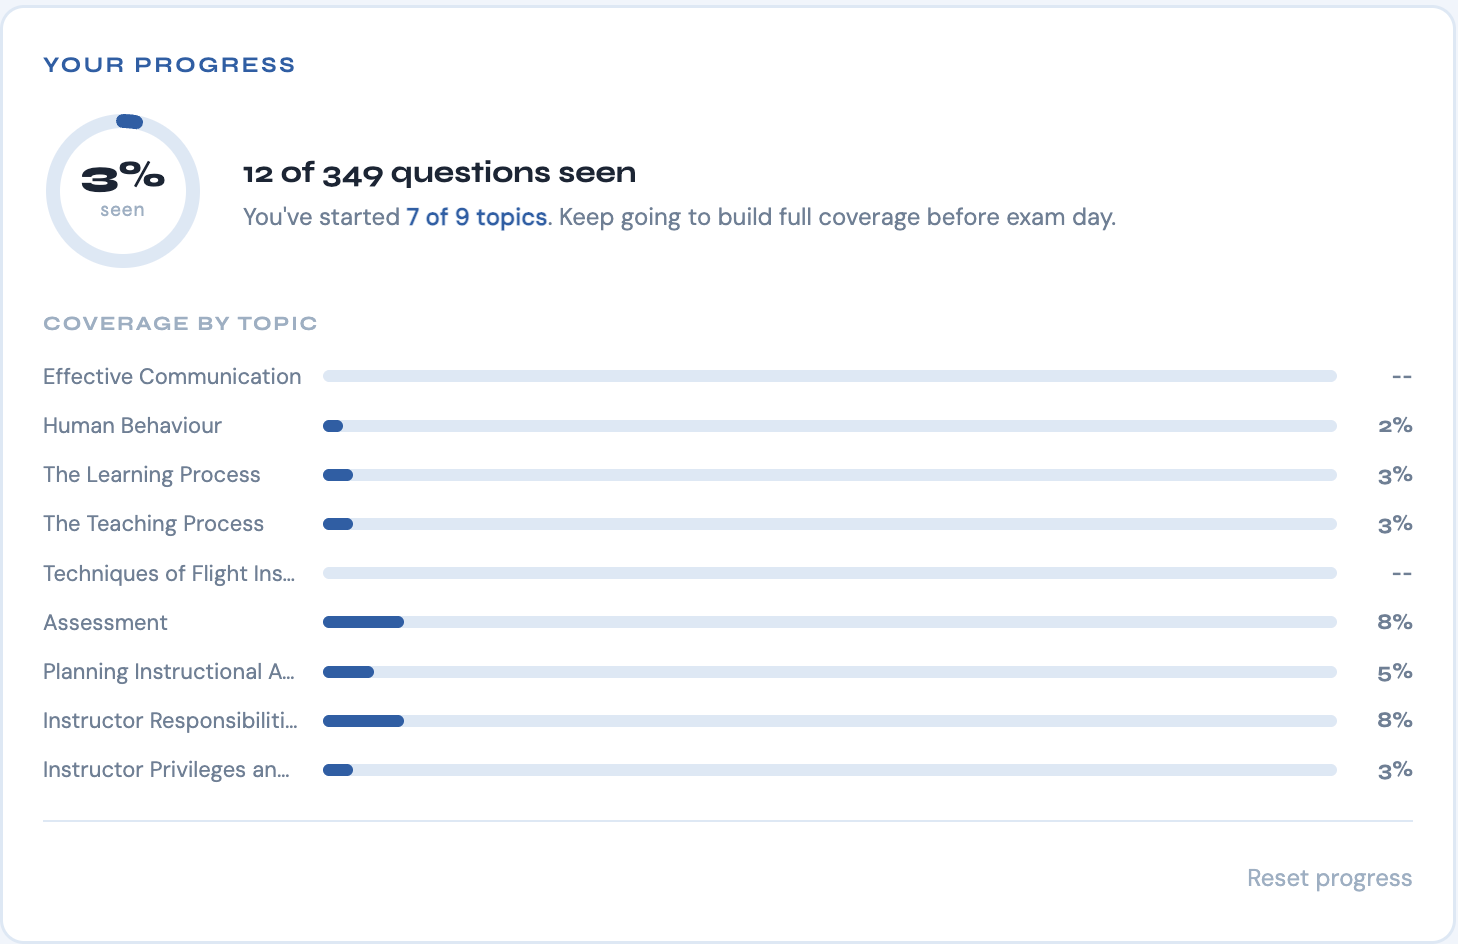Click the Human Behaviour progress bar
The height and width of the screenshot is (944, 1458).
[830, 425]
